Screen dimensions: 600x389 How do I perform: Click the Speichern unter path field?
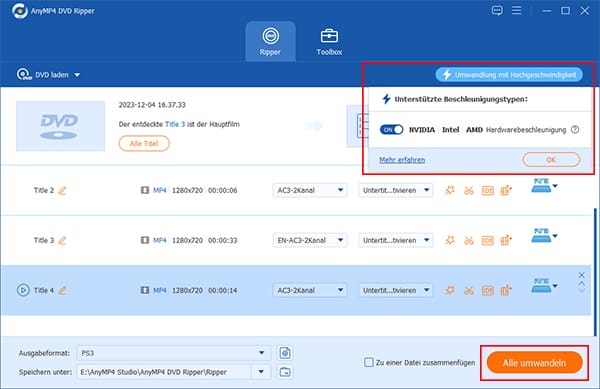pos(165,372)
